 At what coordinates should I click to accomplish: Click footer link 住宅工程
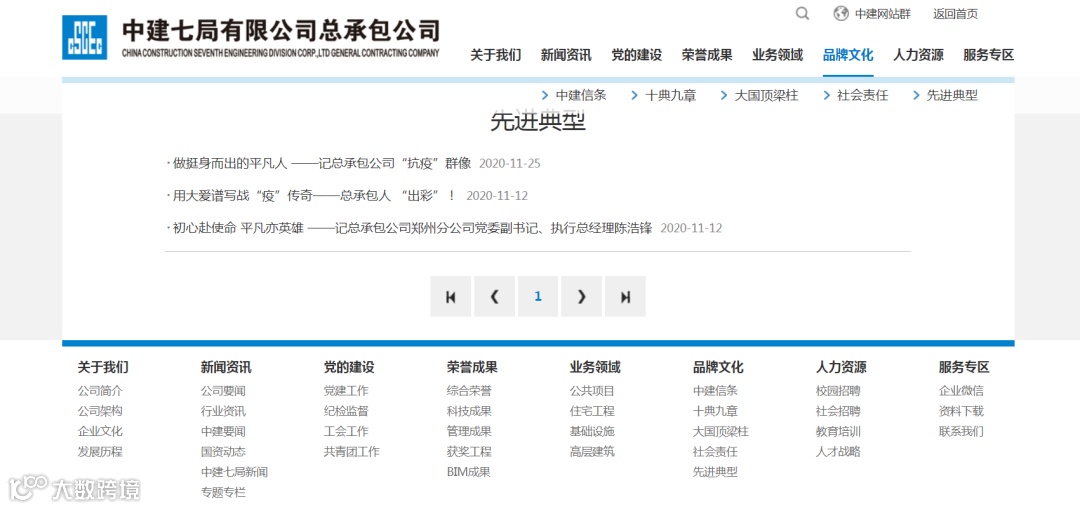[x=592, y=411]
